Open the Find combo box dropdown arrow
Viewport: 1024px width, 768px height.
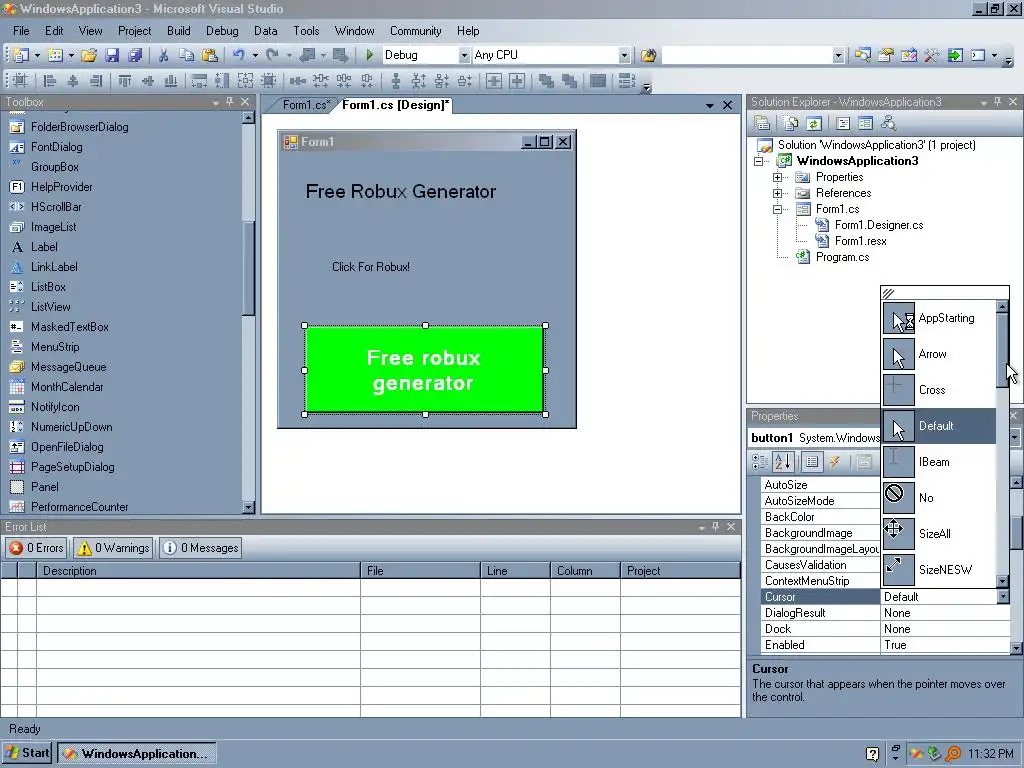(839, 56)
